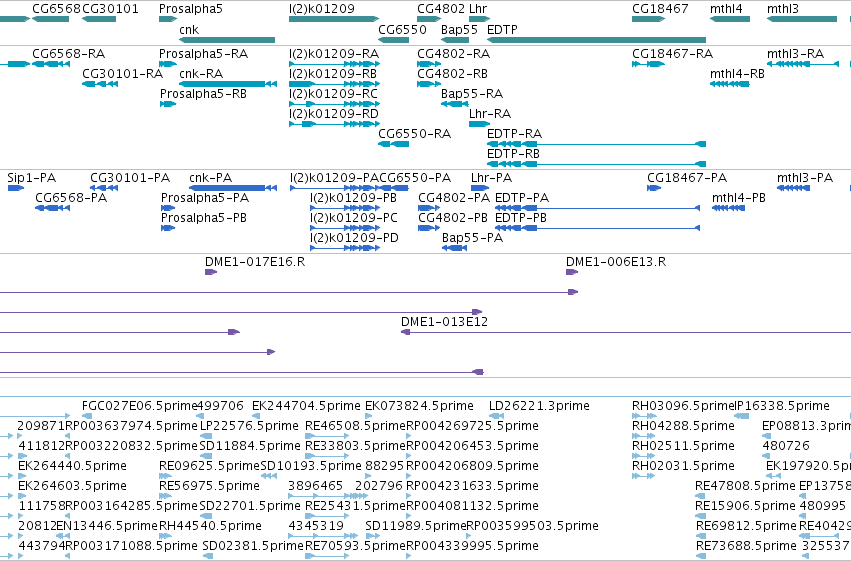Select the EK264440.5prime EST label
The height and width of the screenshot is (561, 851).
pos(72,466)
